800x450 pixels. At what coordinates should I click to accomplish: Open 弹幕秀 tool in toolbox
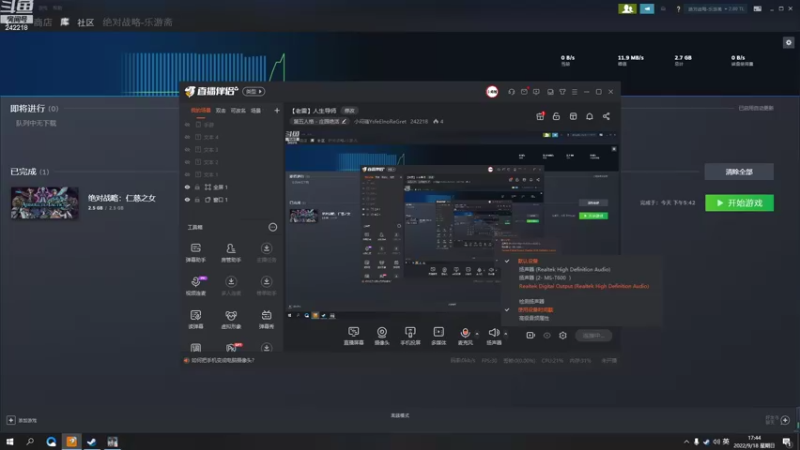[x=266, y=319]
